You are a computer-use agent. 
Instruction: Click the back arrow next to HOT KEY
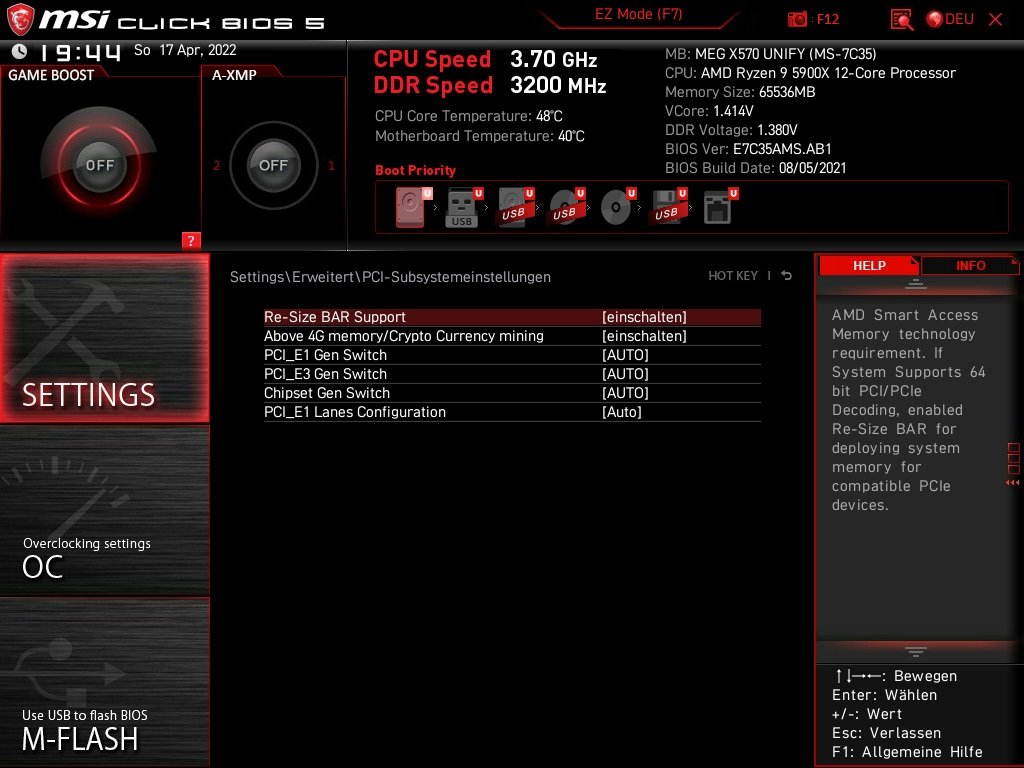[x=787, y=276]
